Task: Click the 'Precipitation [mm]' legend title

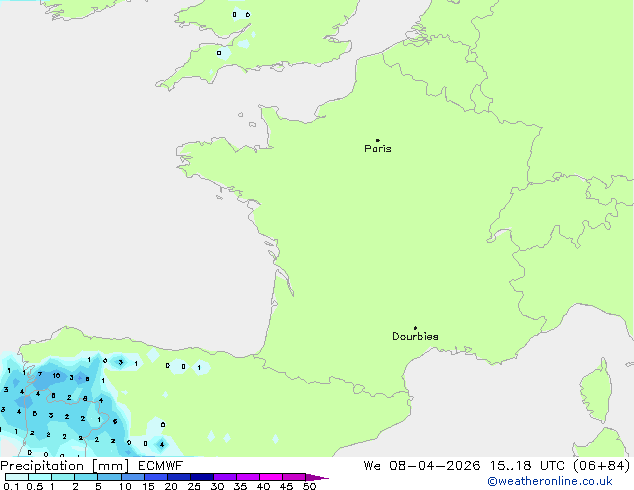Action: 65,466
